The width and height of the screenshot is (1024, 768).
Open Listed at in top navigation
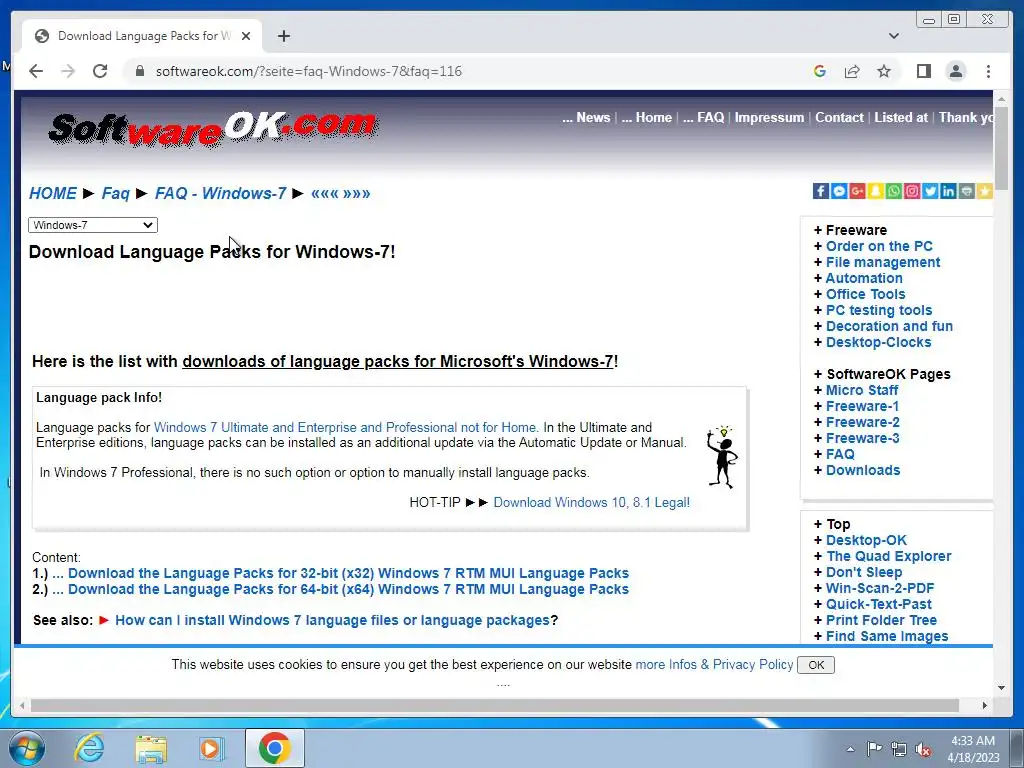[x=901, y=118]
